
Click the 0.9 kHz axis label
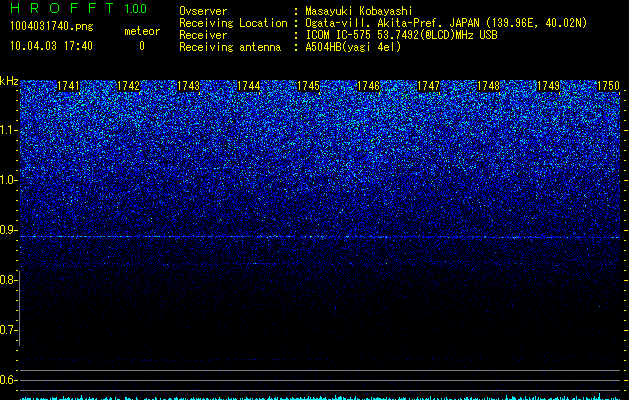(7, 230)
